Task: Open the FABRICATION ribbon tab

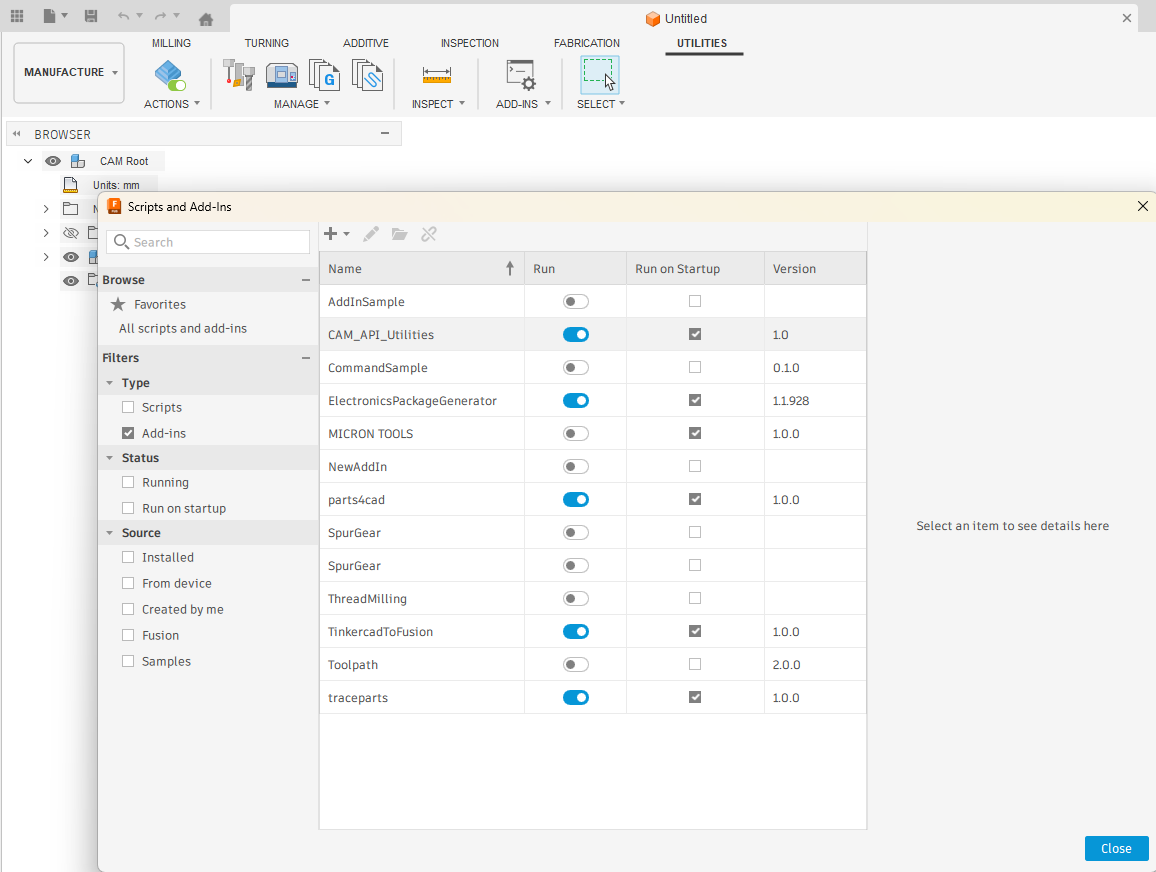Action: (587, 43)
